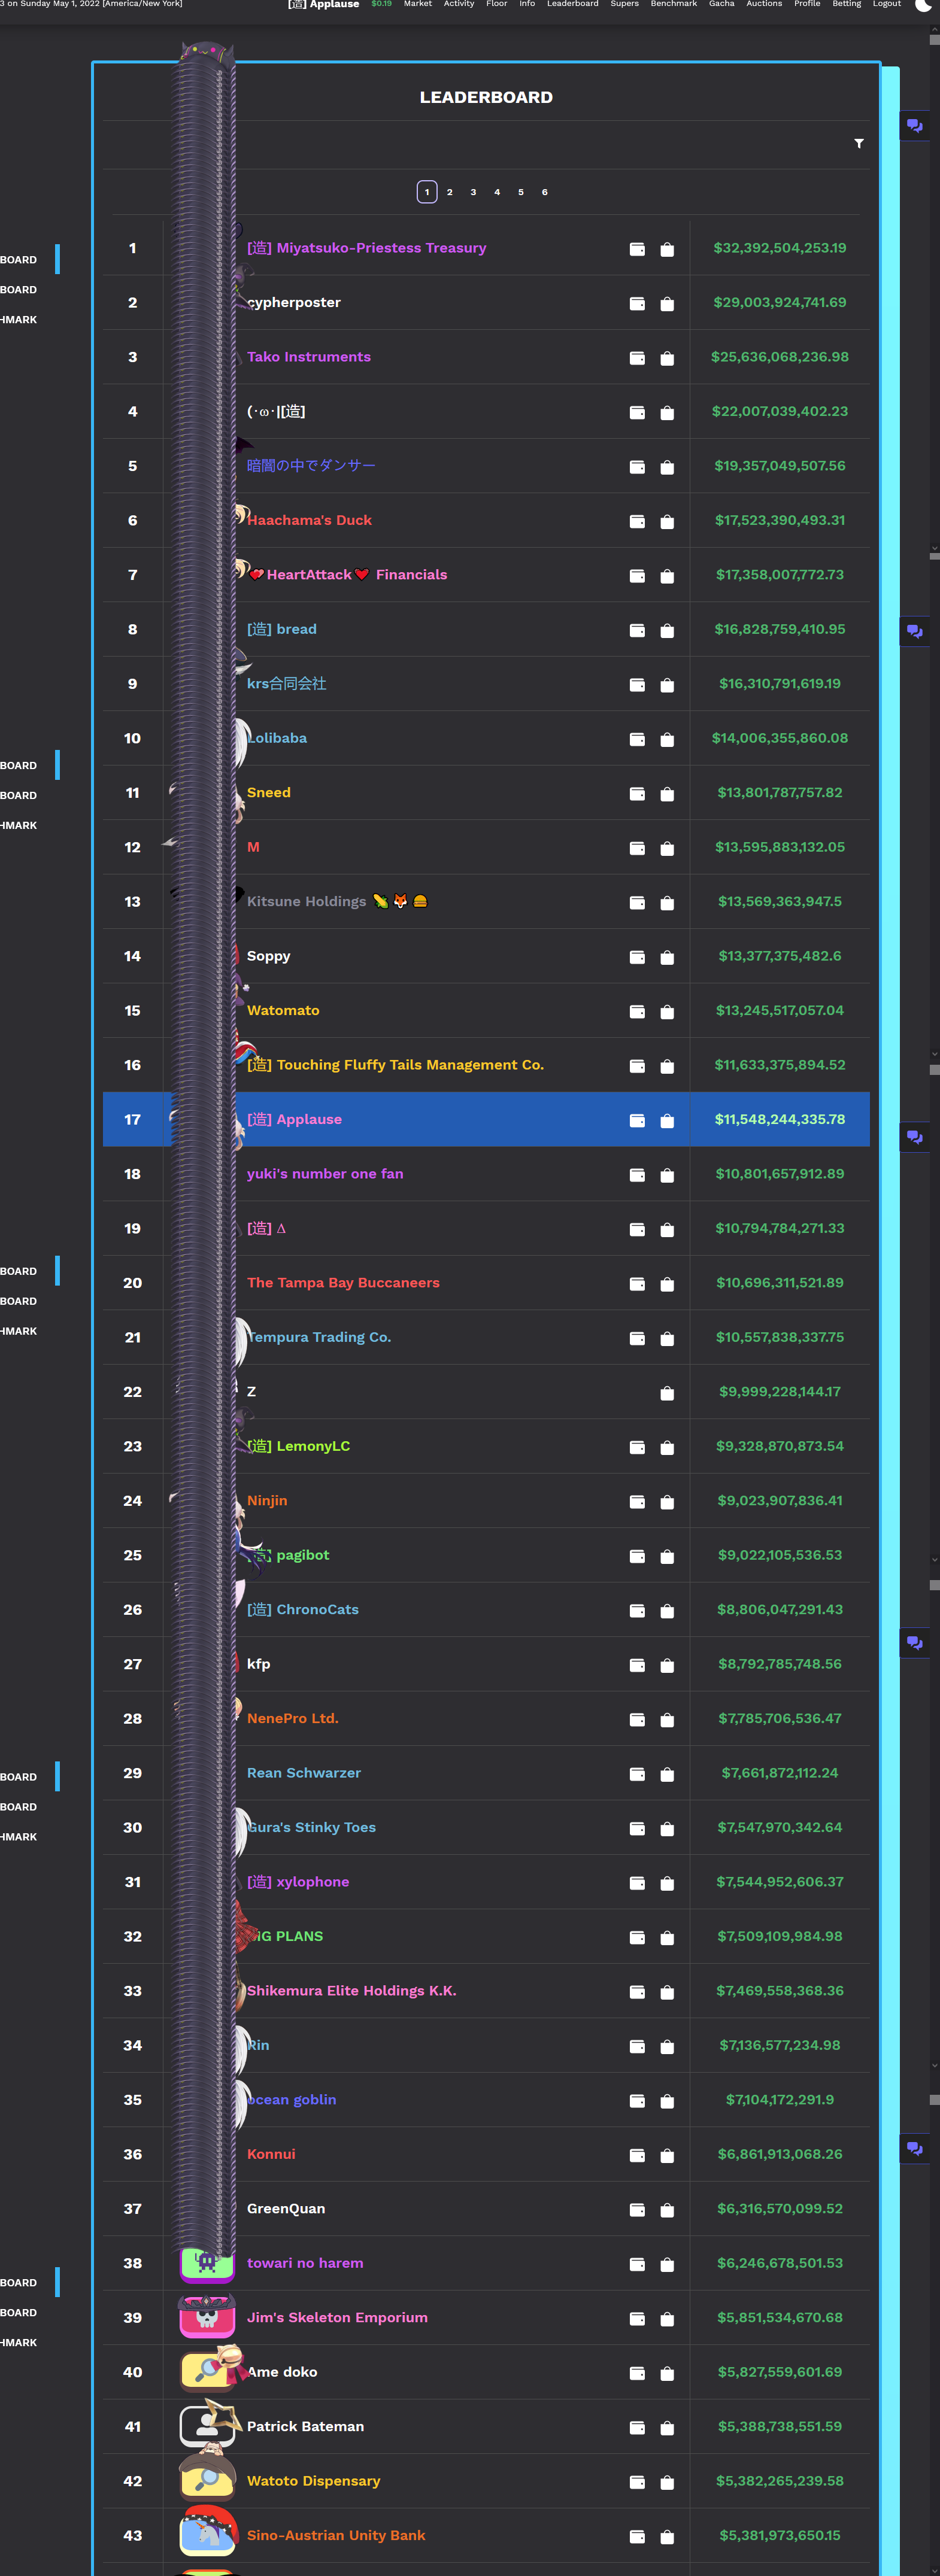This screenshot has width=940, height=2576.
Task: Click shopping bag icon for Lolibaba
Action: pyautogui.click(x=667, y=740)
